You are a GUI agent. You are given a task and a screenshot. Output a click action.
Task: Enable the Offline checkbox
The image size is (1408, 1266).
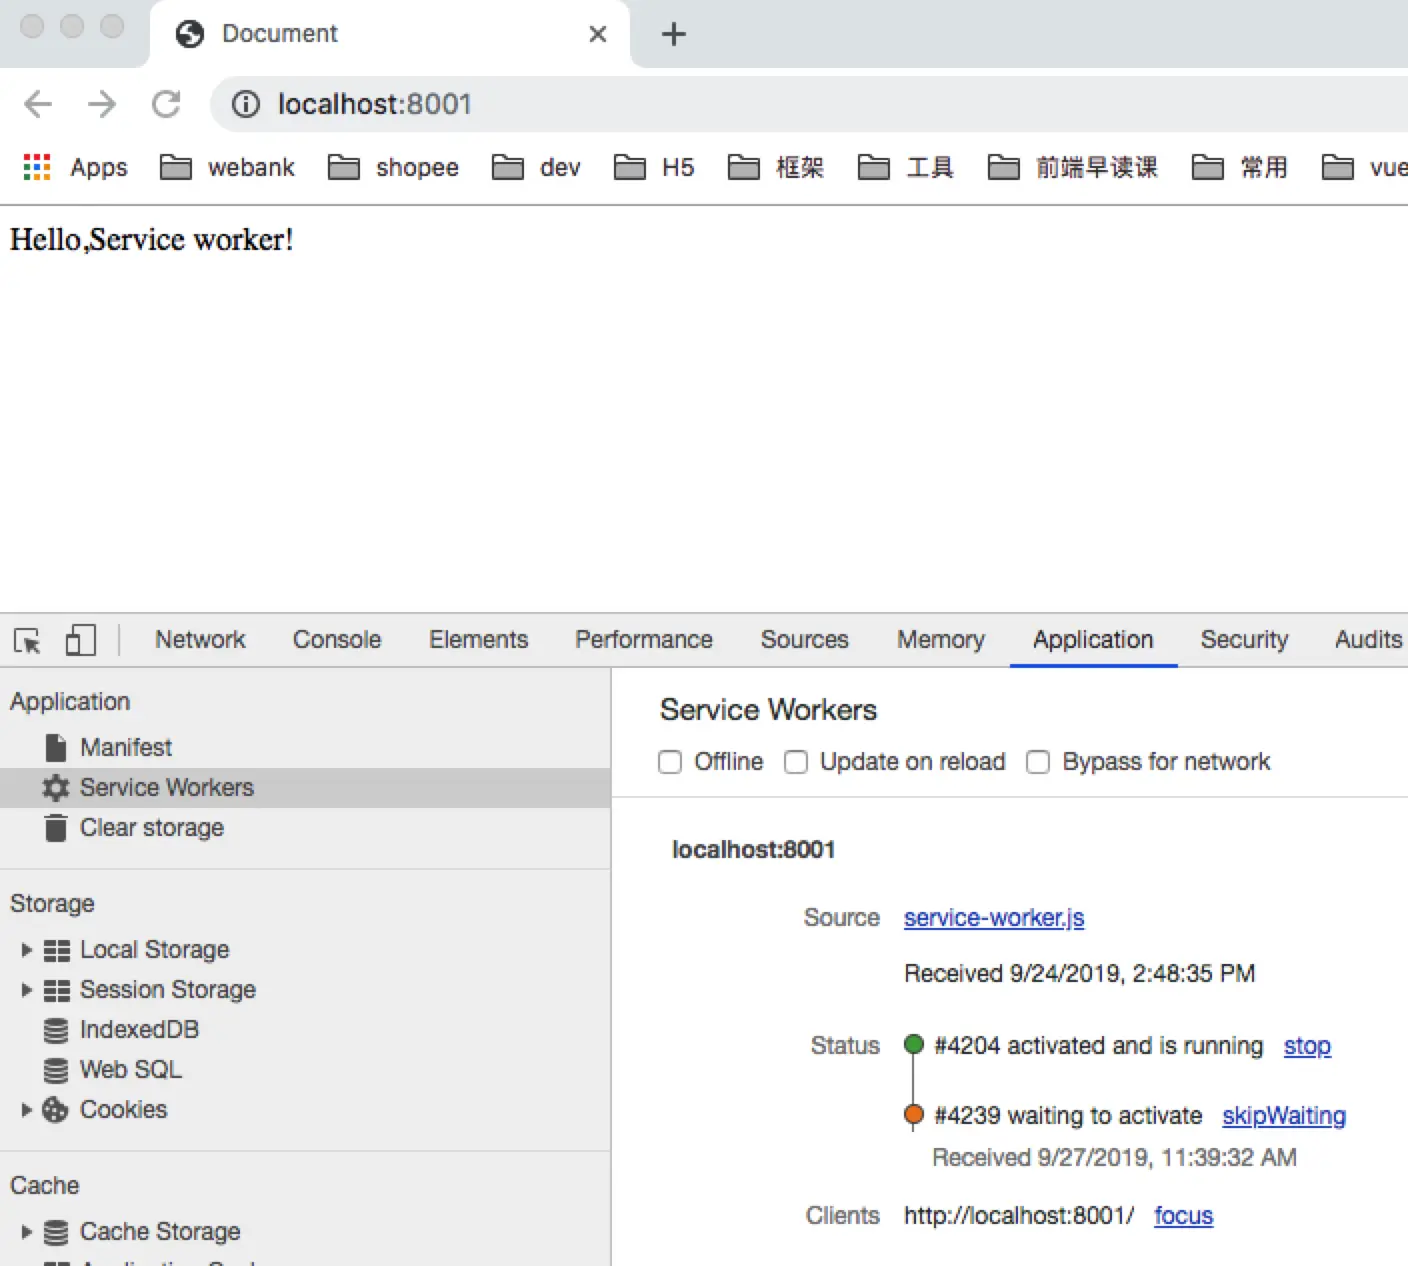coord(670,762)
